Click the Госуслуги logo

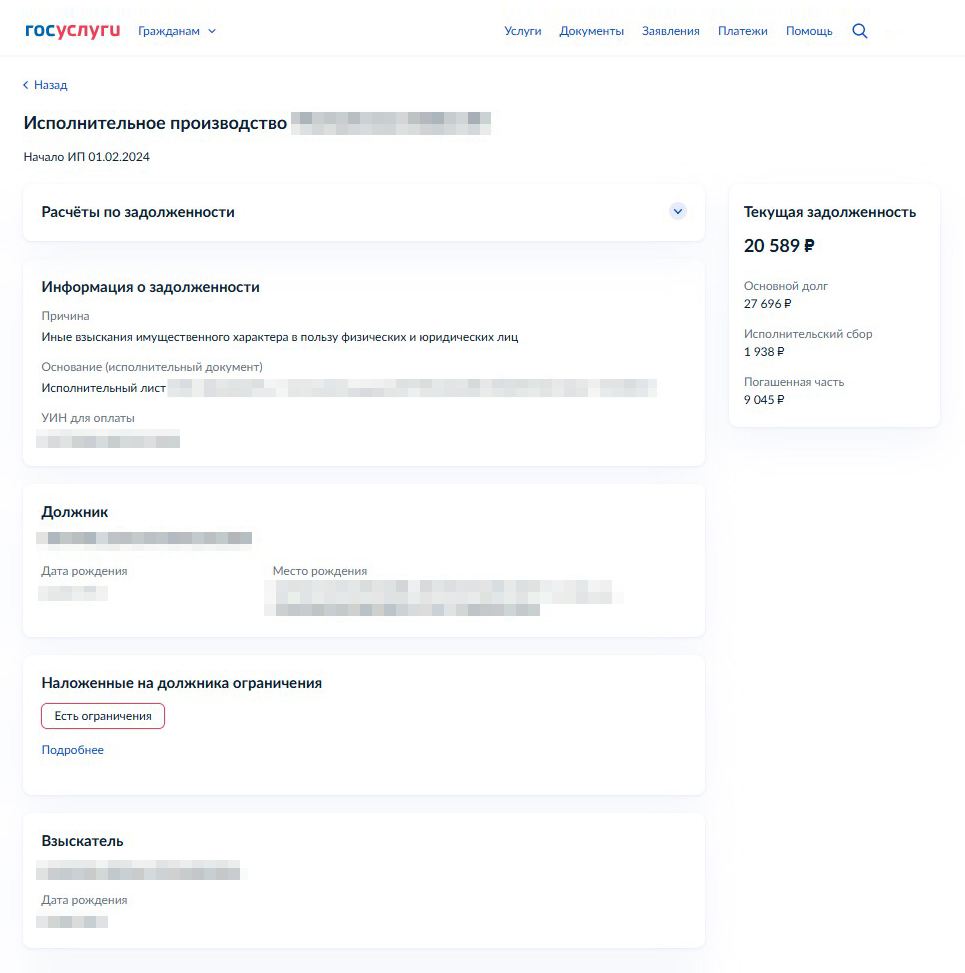click(73, 30)
